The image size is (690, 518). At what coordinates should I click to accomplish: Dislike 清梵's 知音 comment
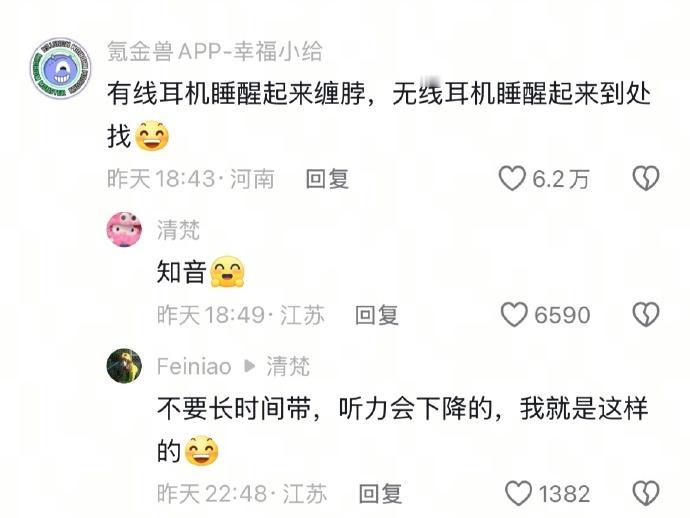[x=646, y=315]
